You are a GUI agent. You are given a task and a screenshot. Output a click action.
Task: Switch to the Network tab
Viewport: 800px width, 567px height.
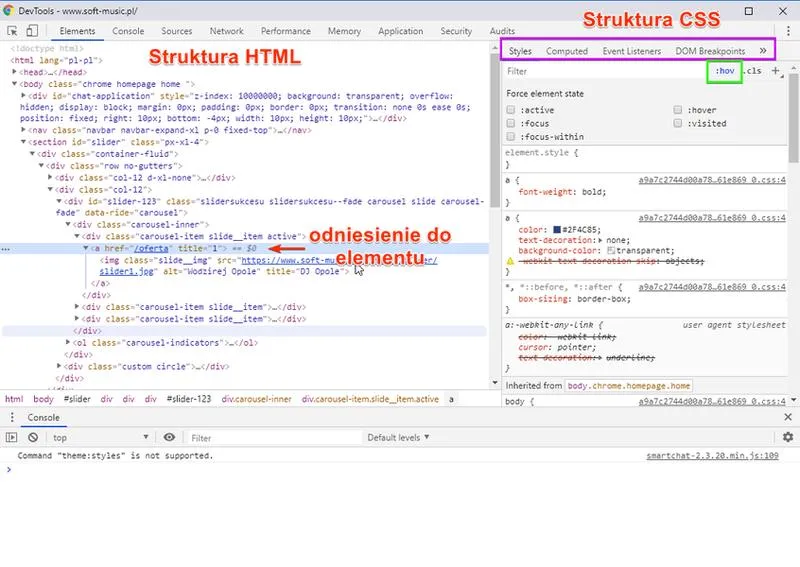tap(227, 31)
